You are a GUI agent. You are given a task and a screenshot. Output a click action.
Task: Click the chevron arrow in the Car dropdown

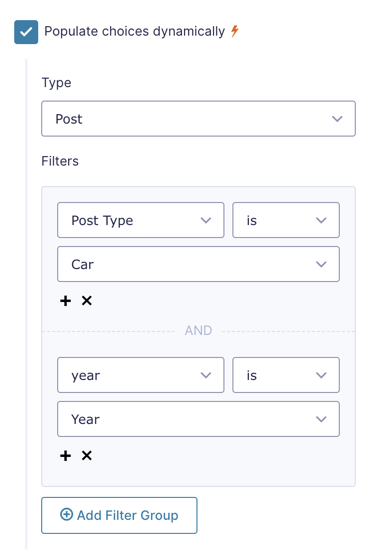click(321, 264)
